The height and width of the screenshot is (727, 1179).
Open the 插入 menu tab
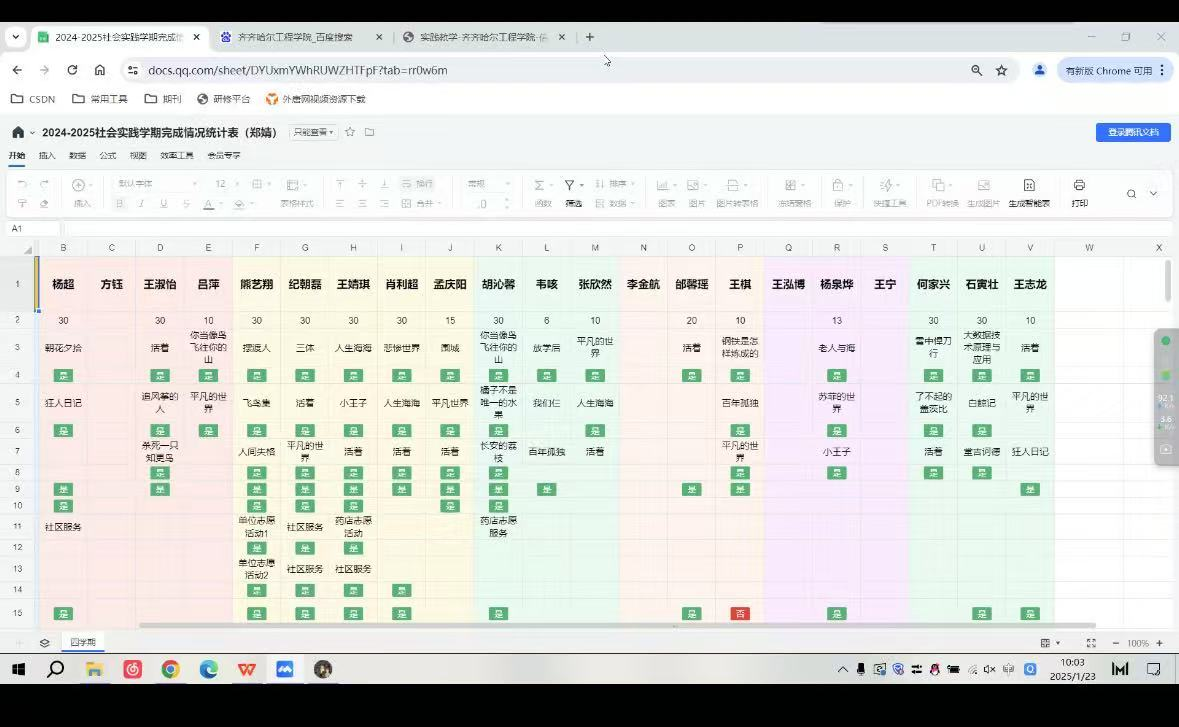click(47, 156)
